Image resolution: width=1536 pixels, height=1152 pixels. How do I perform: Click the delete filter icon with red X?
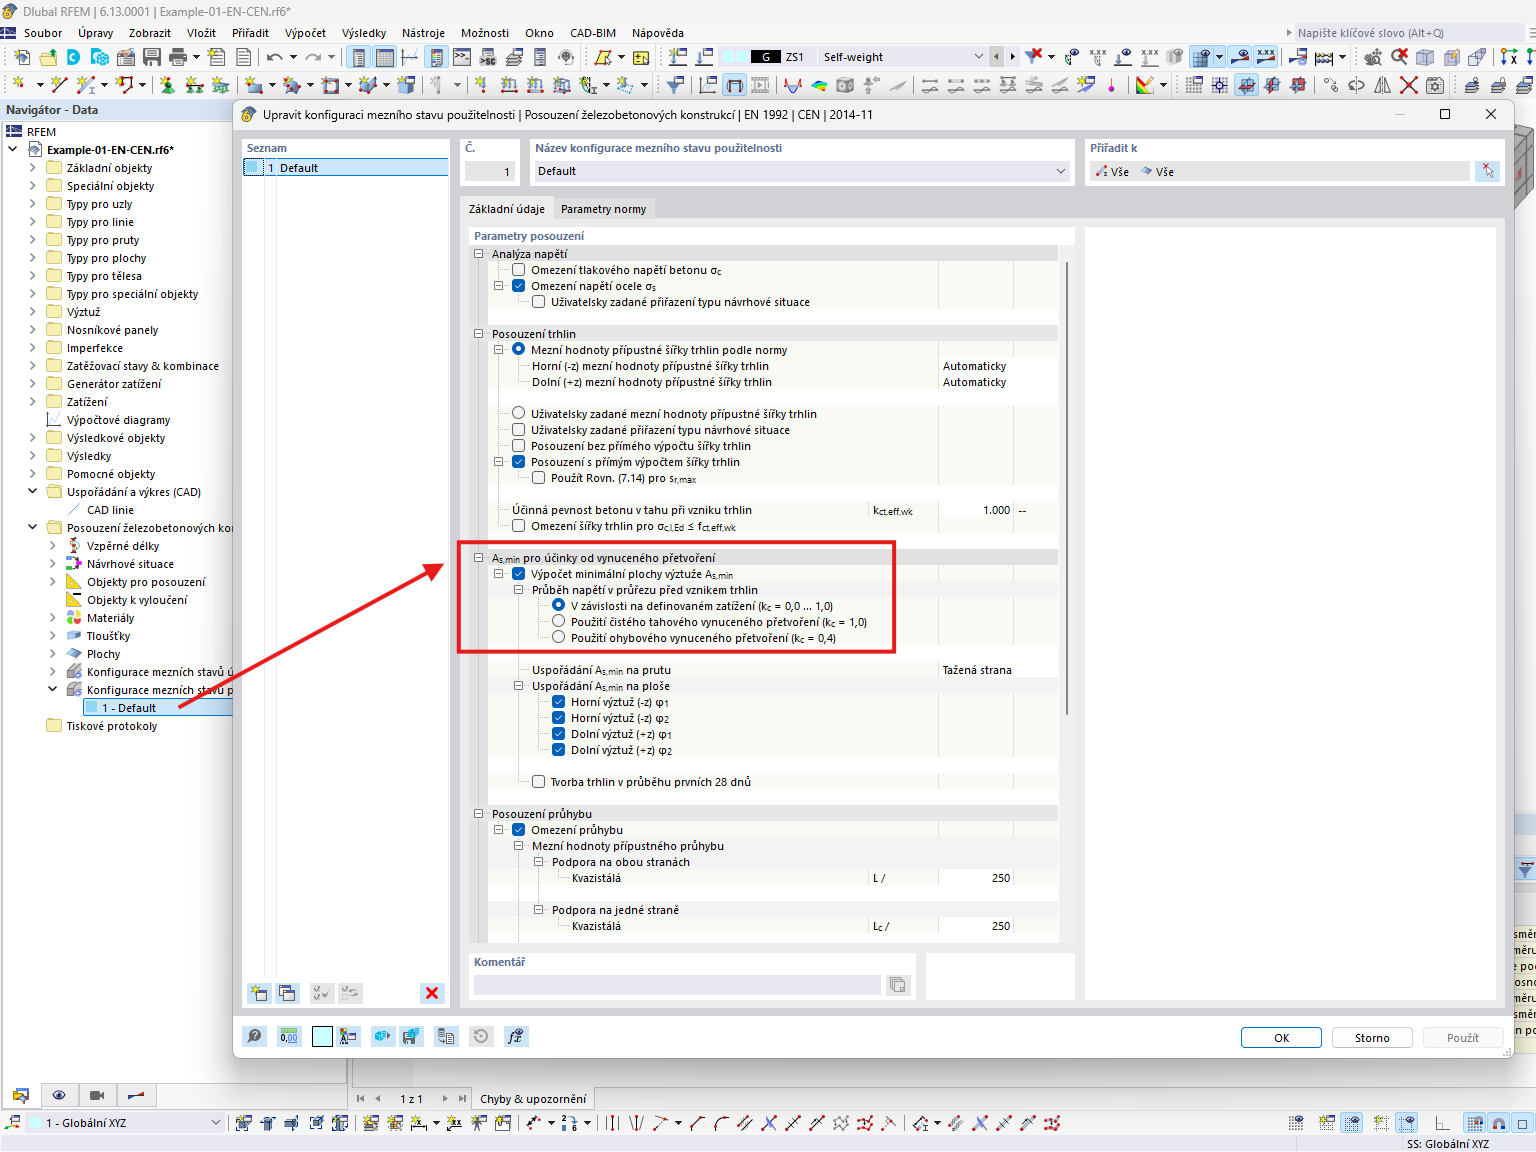1034,56
